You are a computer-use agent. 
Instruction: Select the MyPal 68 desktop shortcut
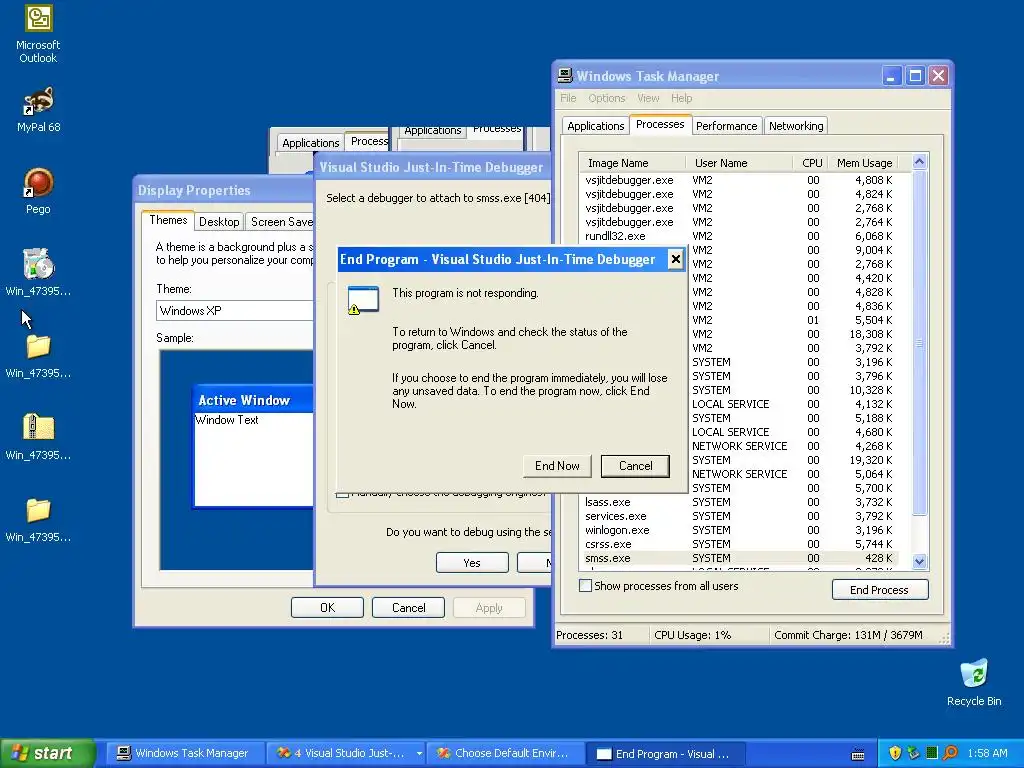[x=38, y=109]
